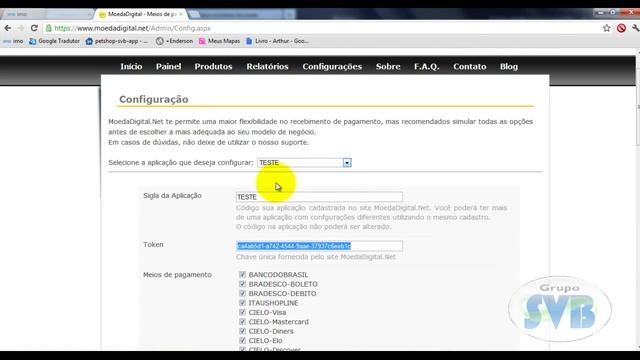This screenshot has height=360, width=640.
Task: Open the Sobre menu item
Action: (x=388, y=67)
